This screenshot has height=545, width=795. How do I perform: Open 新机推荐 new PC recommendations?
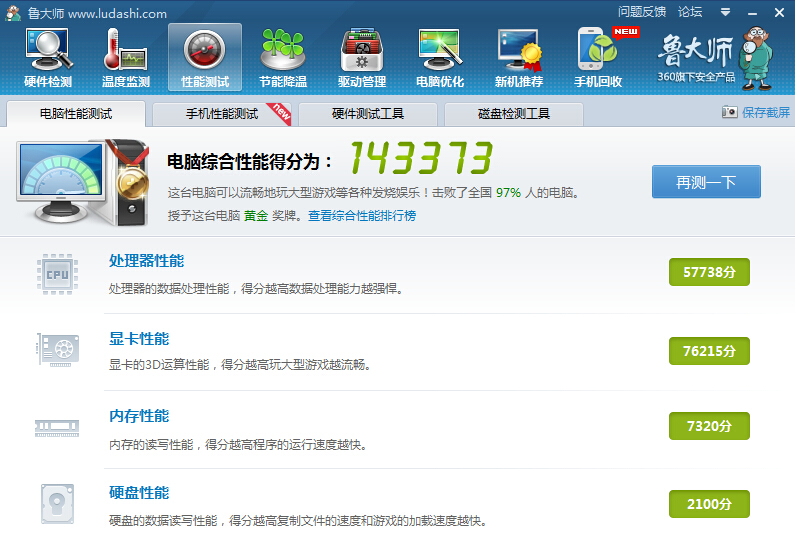(519, 57)
